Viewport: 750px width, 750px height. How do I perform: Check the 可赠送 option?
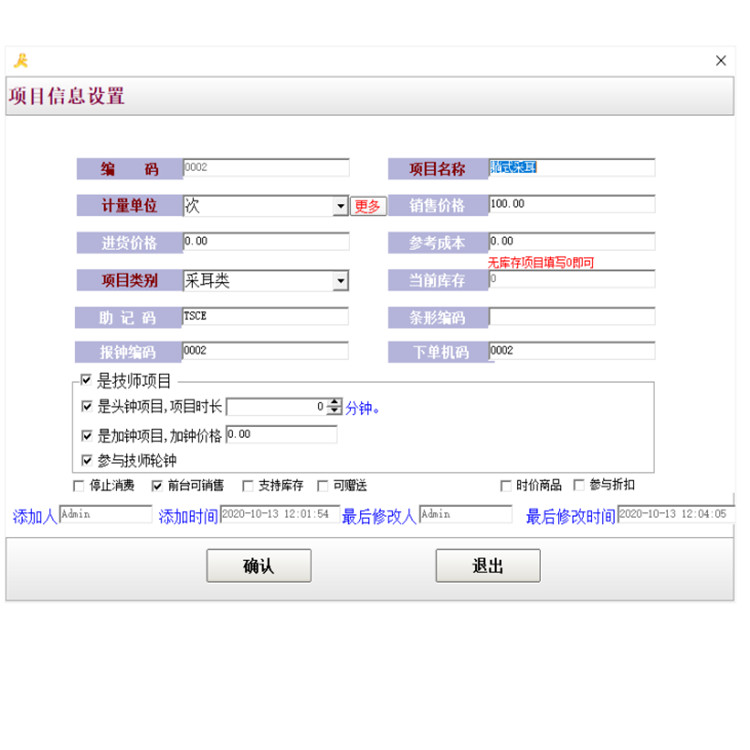(x=323, y=486)
